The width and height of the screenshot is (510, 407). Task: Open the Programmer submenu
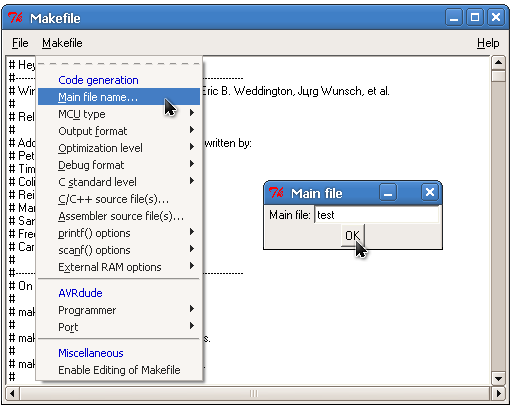[119, 310]
